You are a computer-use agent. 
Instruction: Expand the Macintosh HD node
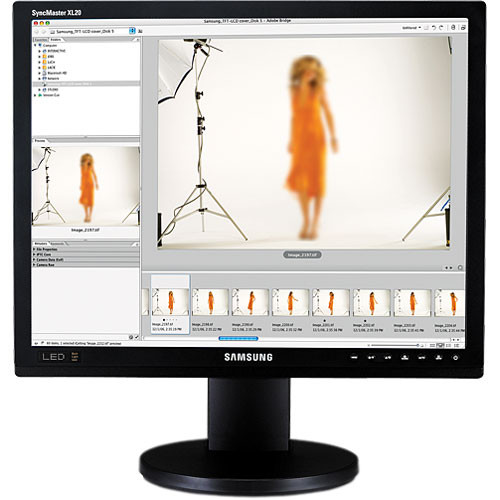(x=40, y=73)
